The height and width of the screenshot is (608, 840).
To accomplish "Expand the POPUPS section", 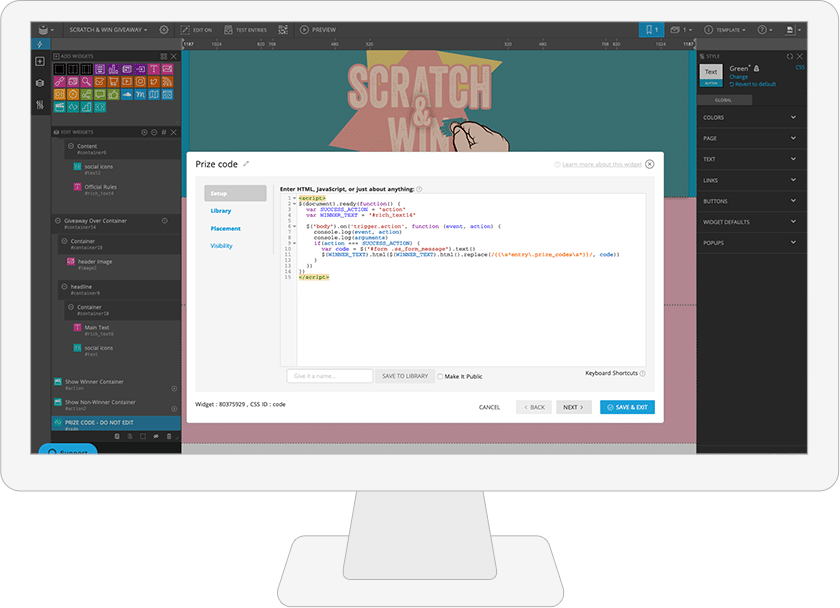I will click(x=751, y=243).
